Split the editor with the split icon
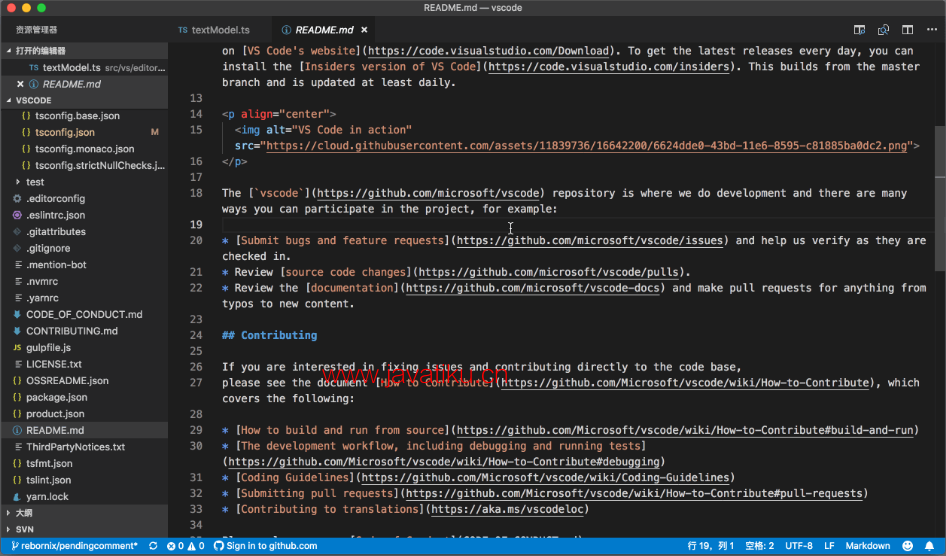 pyautogui.click(x=907, y=30)
